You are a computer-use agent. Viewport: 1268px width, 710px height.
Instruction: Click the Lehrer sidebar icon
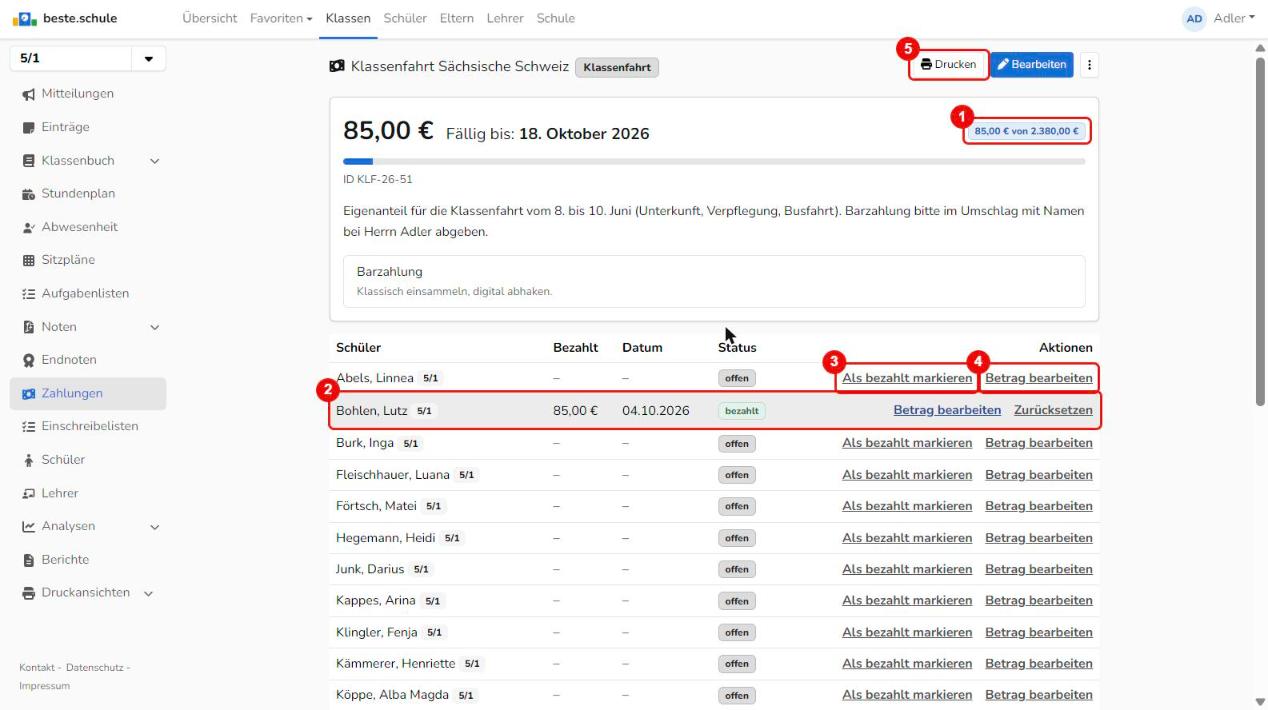(27, 493)
